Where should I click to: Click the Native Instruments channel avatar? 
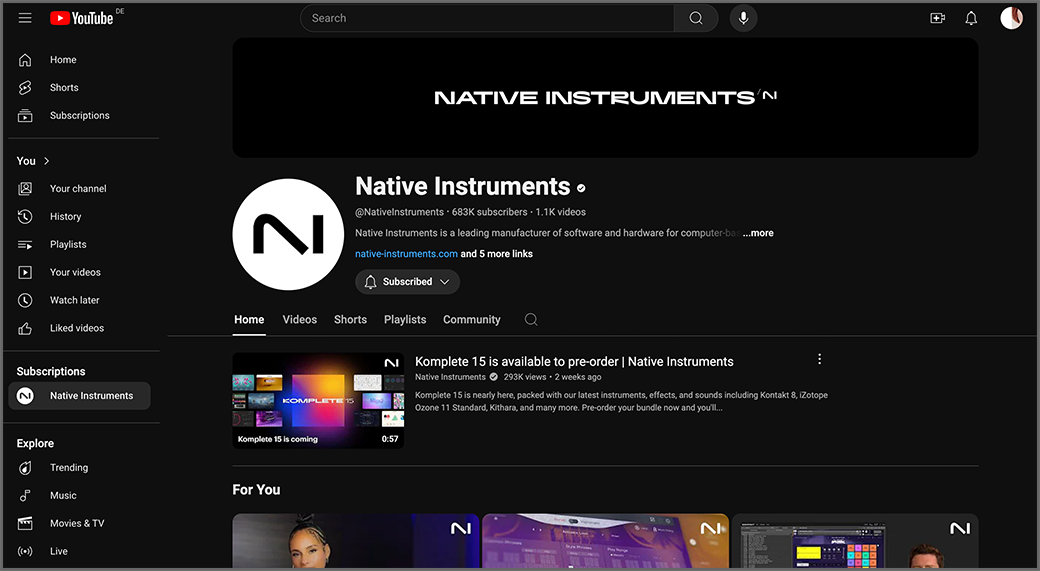(288, 234)
